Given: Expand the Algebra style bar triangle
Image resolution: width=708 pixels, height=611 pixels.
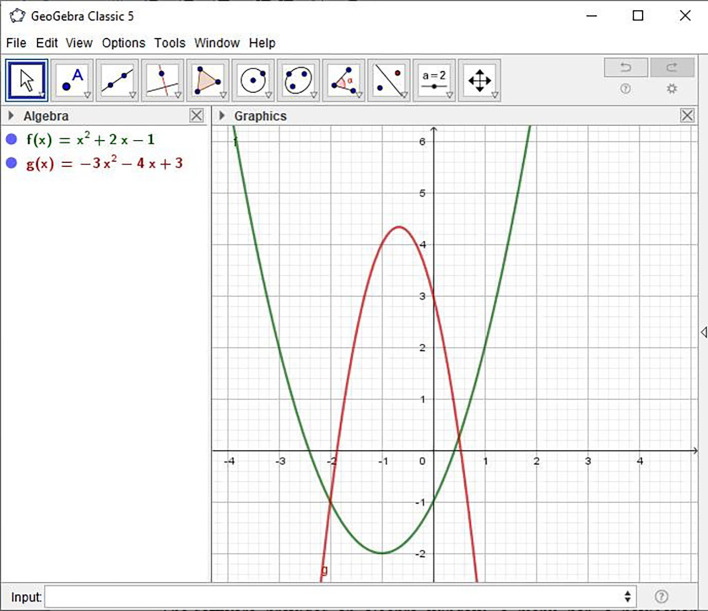Looking at the screenshot, I should coord(11,116).
